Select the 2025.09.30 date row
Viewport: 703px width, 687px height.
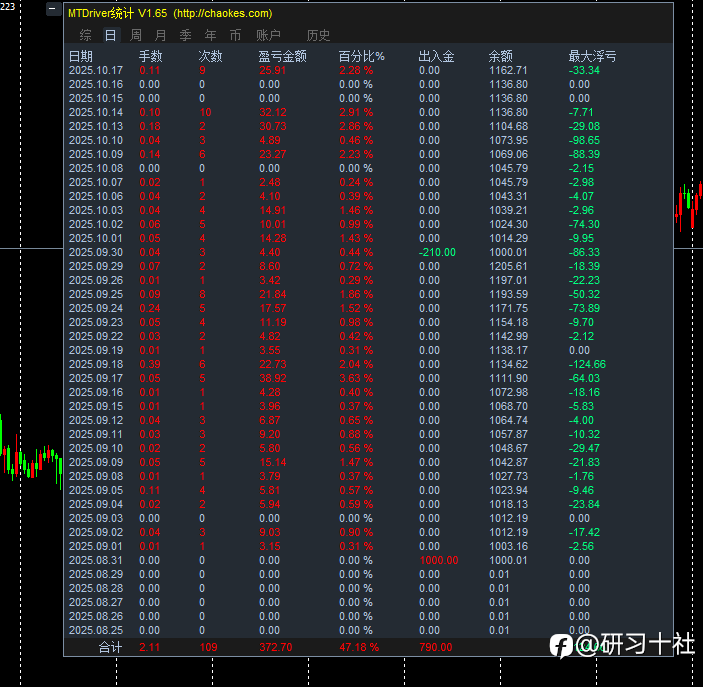[96, 252]
